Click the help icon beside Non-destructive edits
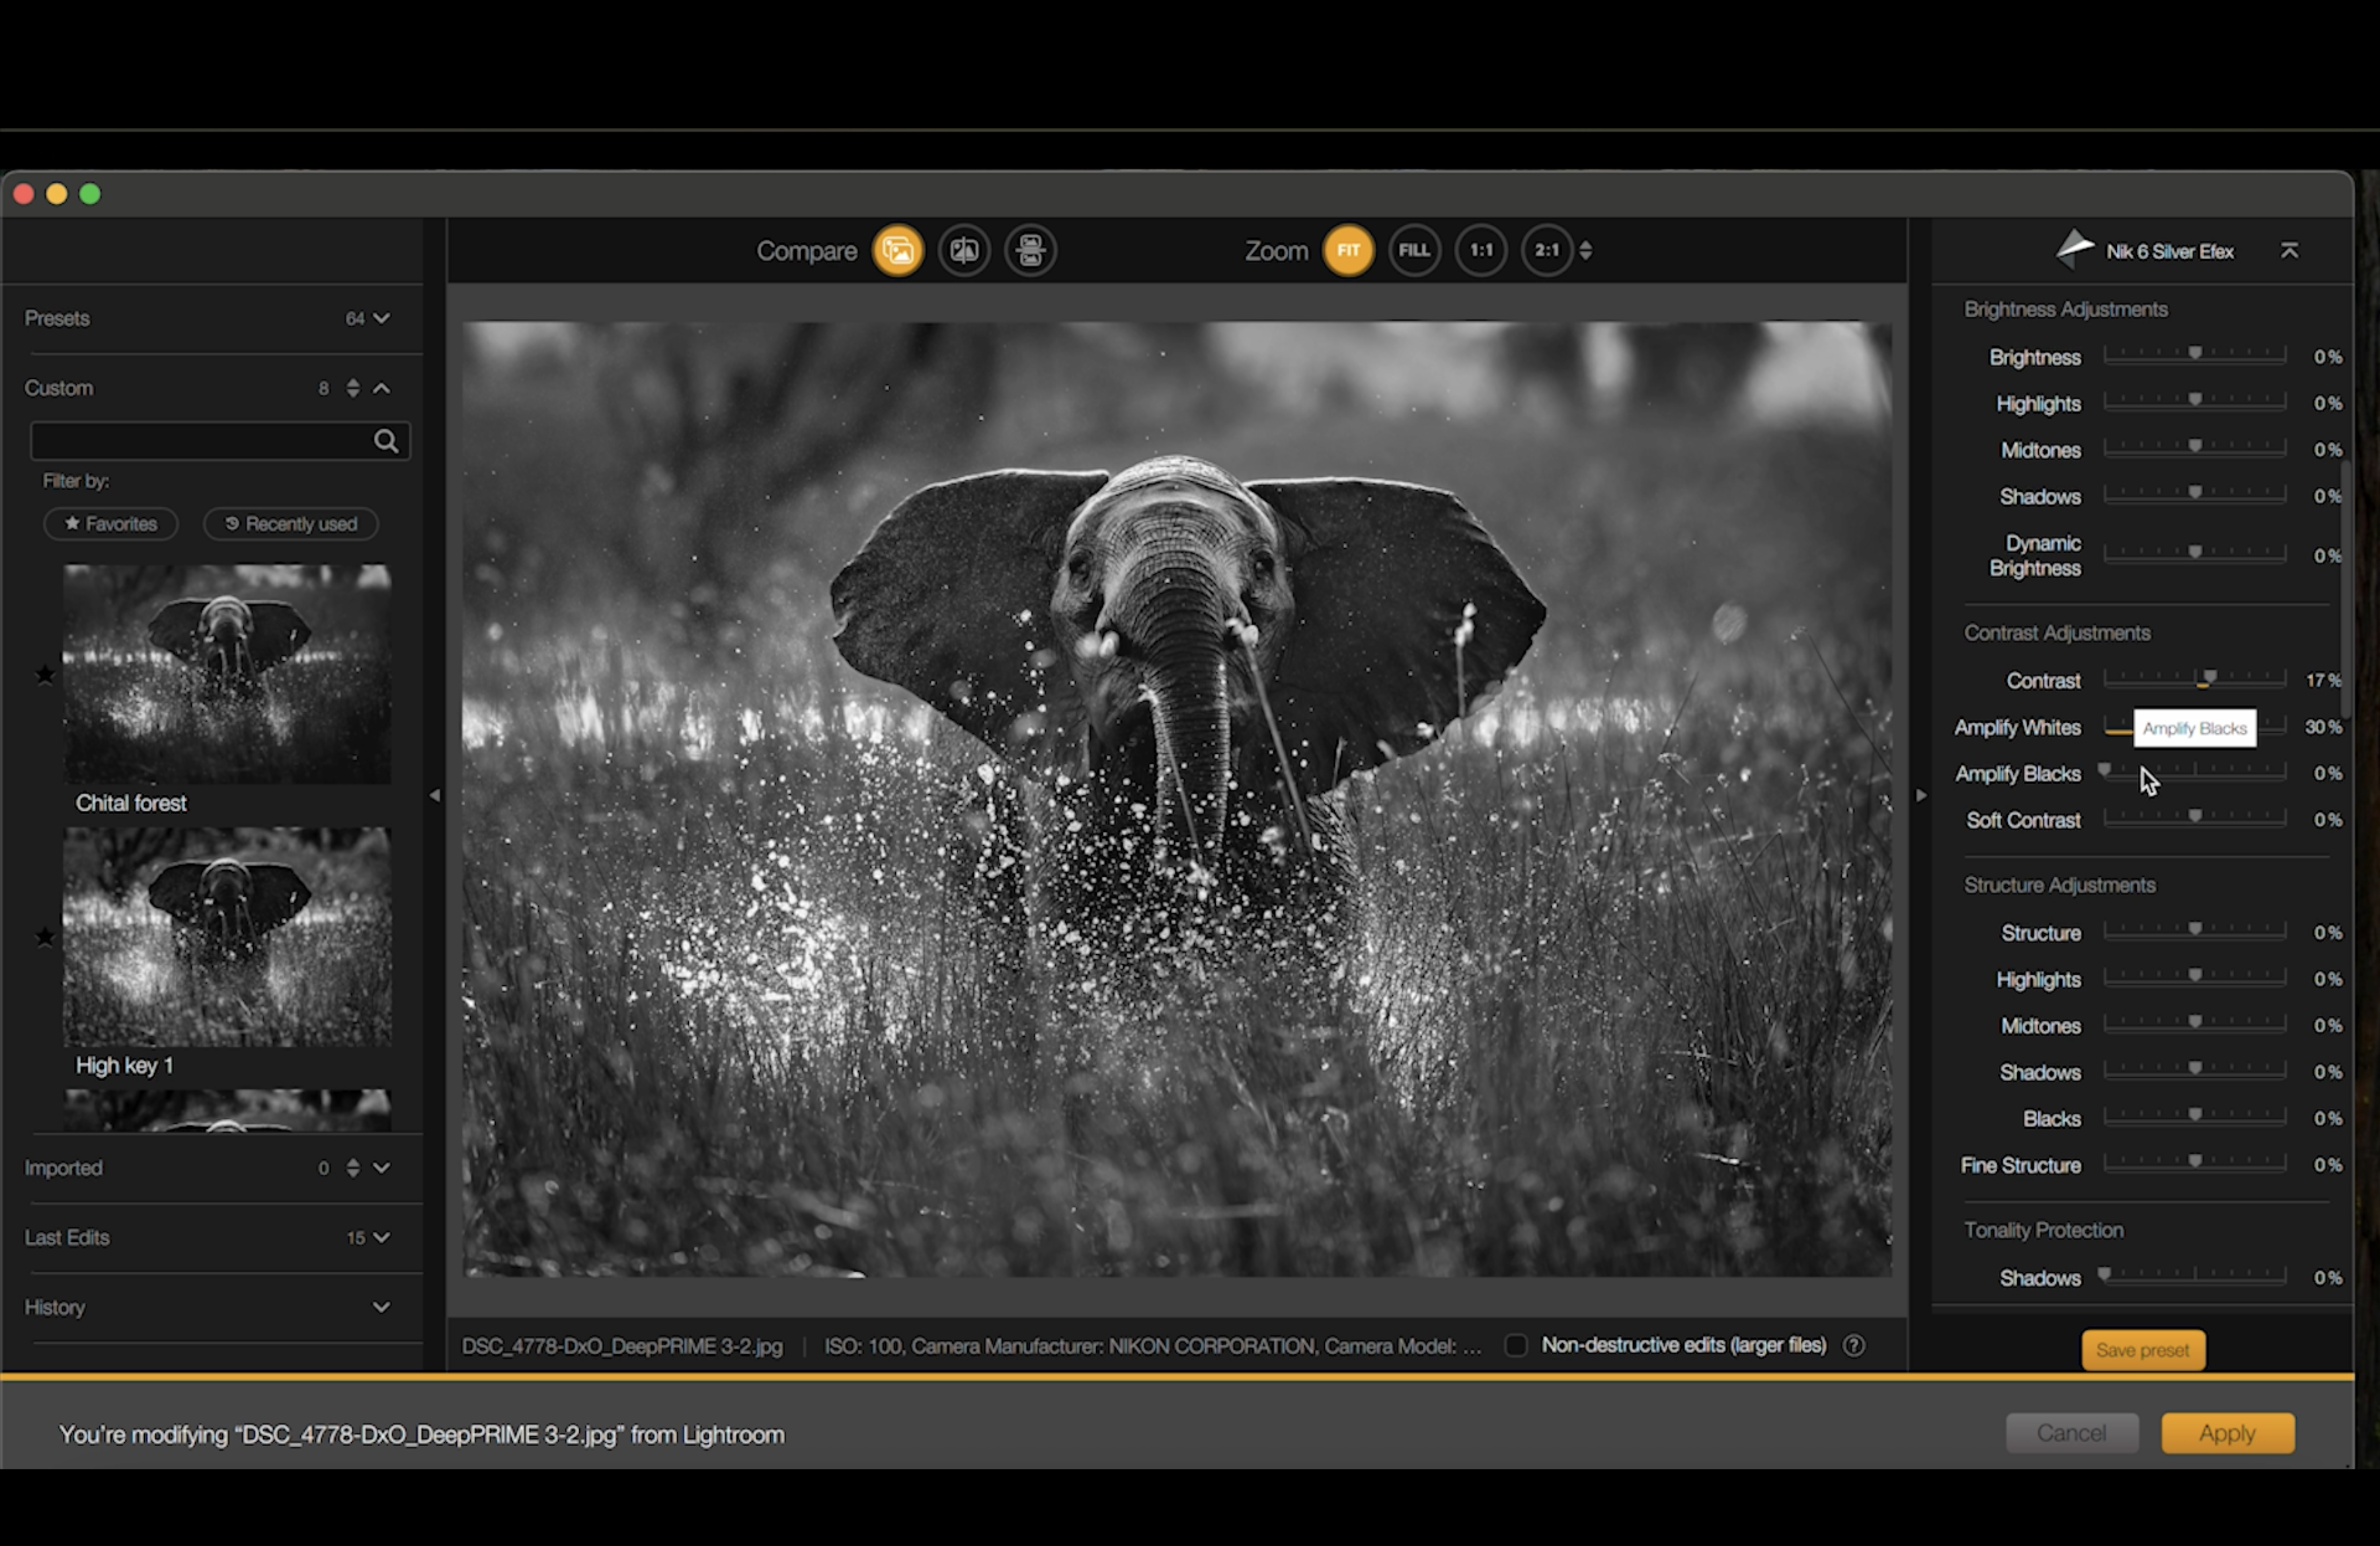Screen dimensions: 2380x1546 click(x=1854, y=1345)
